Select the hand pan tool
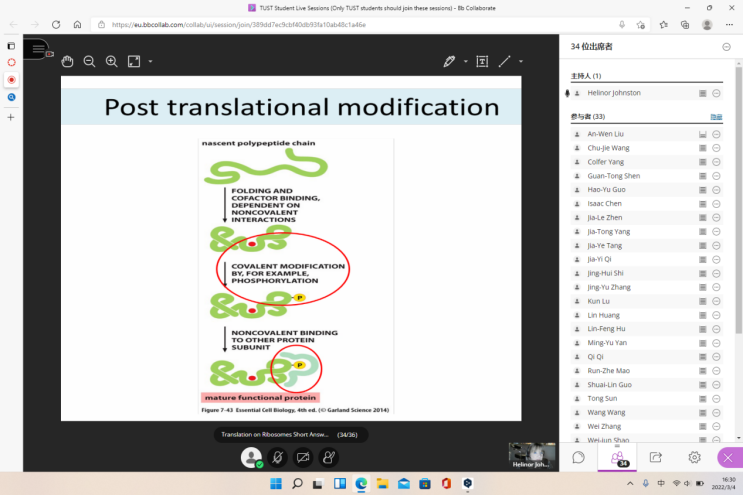Image resolution: width=743 pixels, height=495 pixels. click(x=68, y=61)
